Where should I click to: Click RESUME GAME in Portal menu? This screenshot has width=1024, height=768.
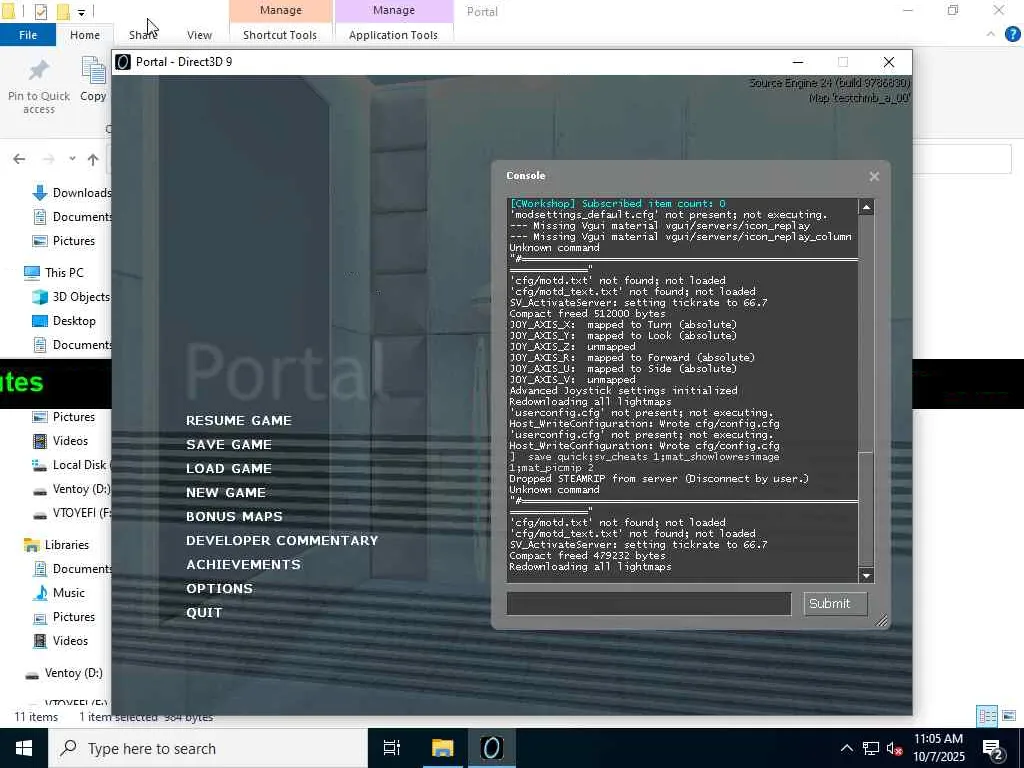238,421
